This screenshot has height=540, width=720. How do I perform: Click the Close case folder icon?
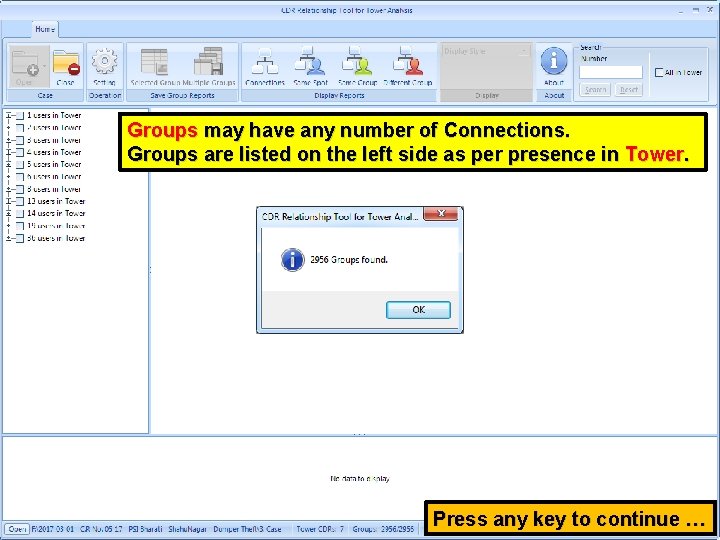(x=66, y=63)
